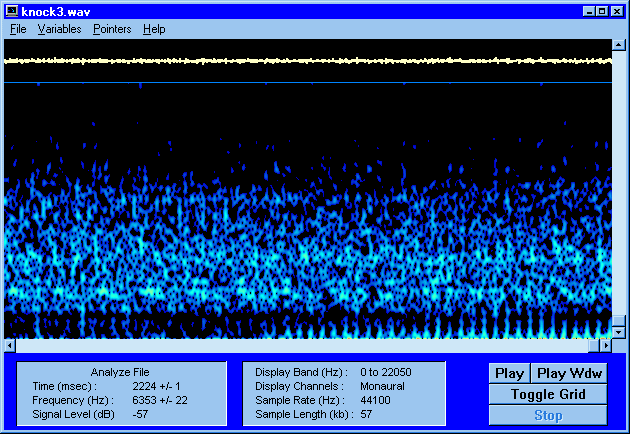Click the knock3.wav window system icon
The height and width of the screenshot is (434, 630).
pyautogui.click(x=12, y=12)
